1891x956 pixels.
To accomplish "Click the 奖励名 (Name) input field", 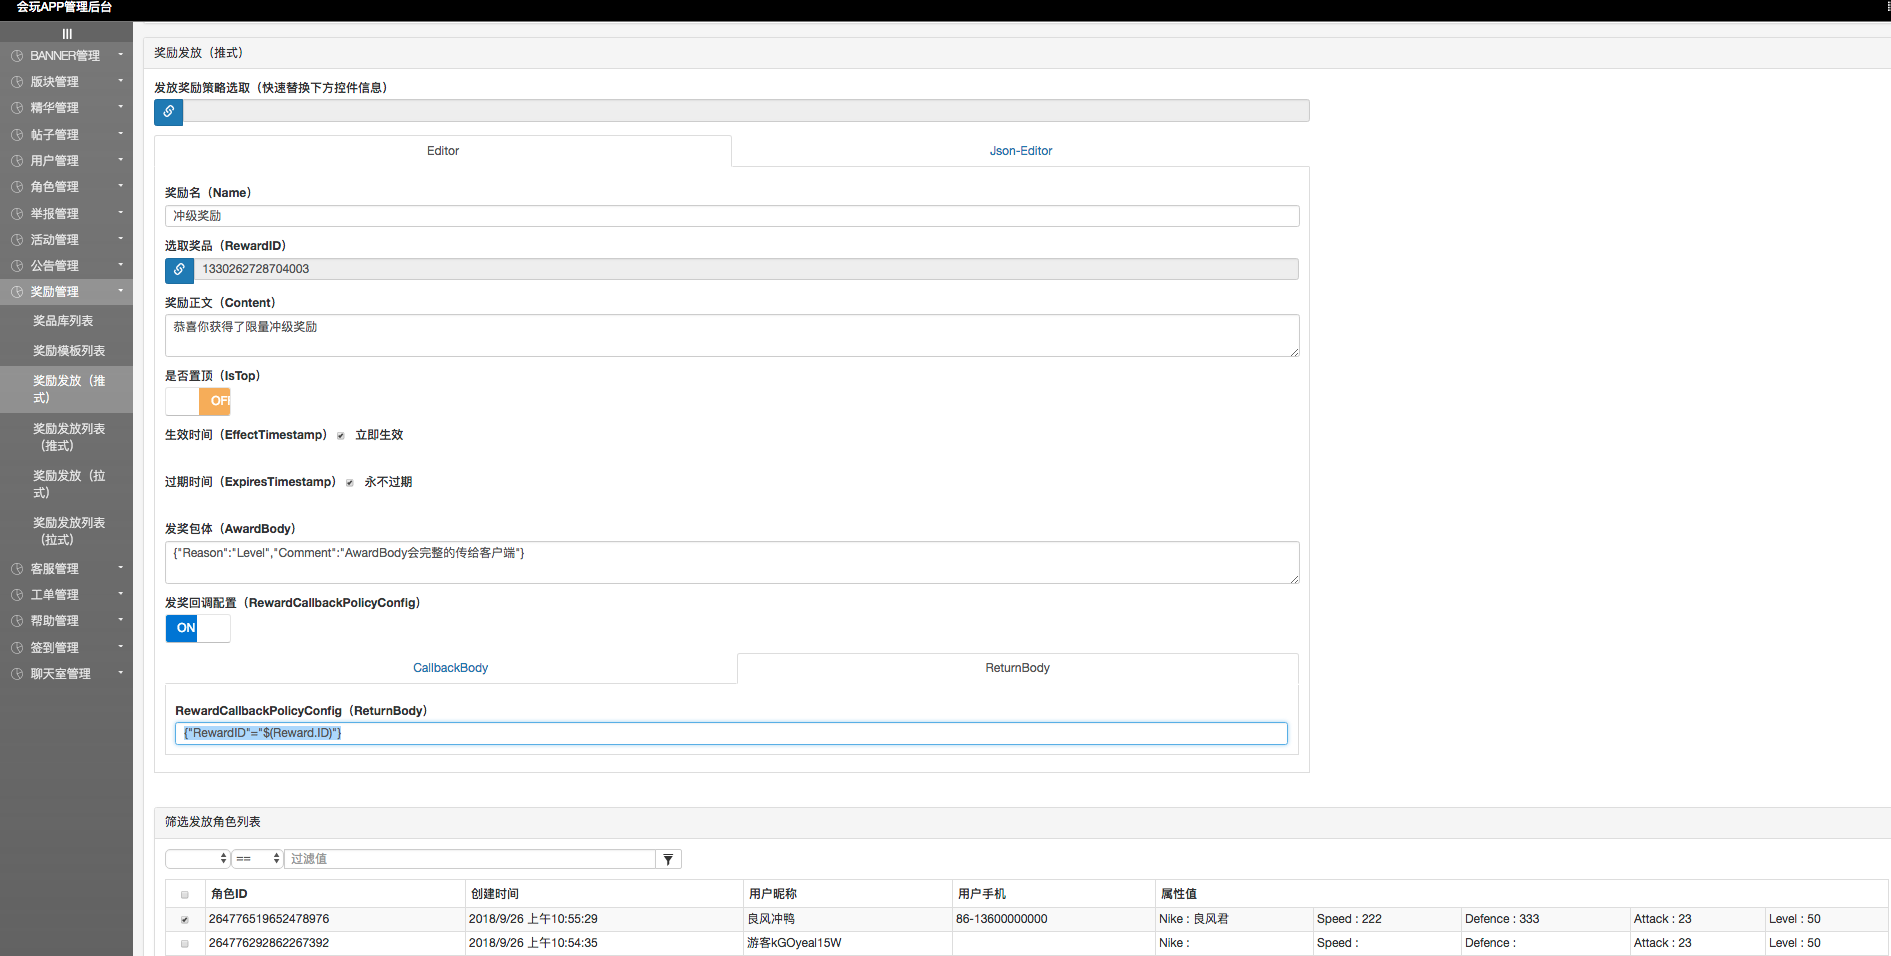I will point(731,216).
